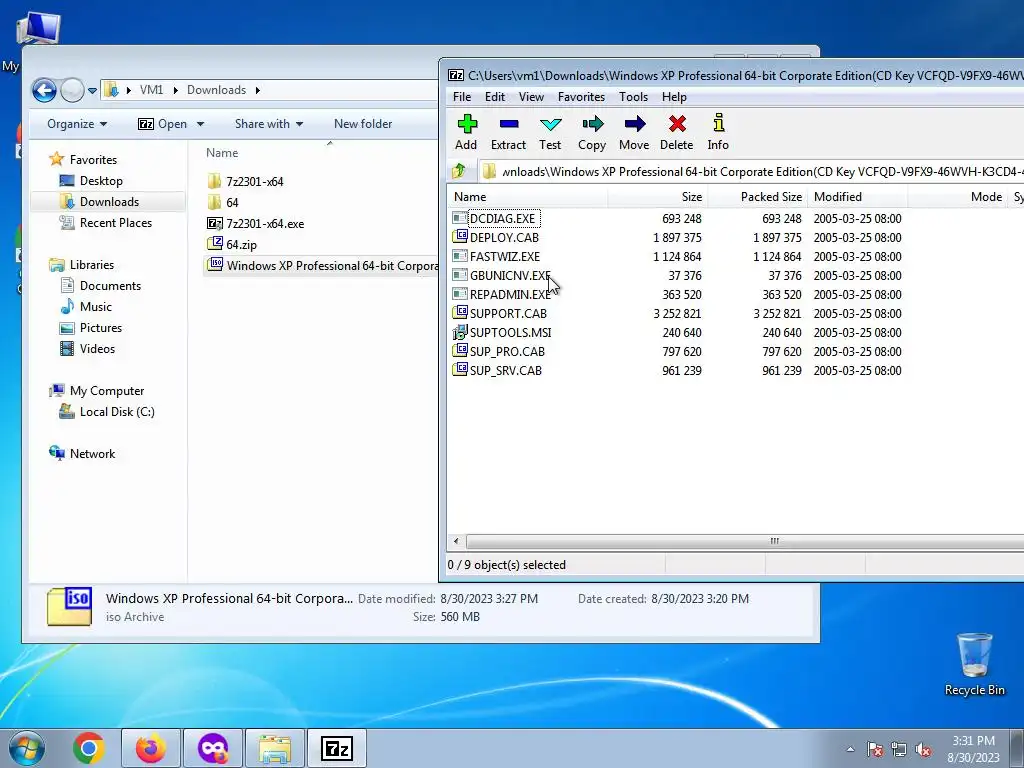This screenshot has width=1024, height=768.
Task: Select SUP_PRO.CAB file entry
Action: click(x=507, y=351)
